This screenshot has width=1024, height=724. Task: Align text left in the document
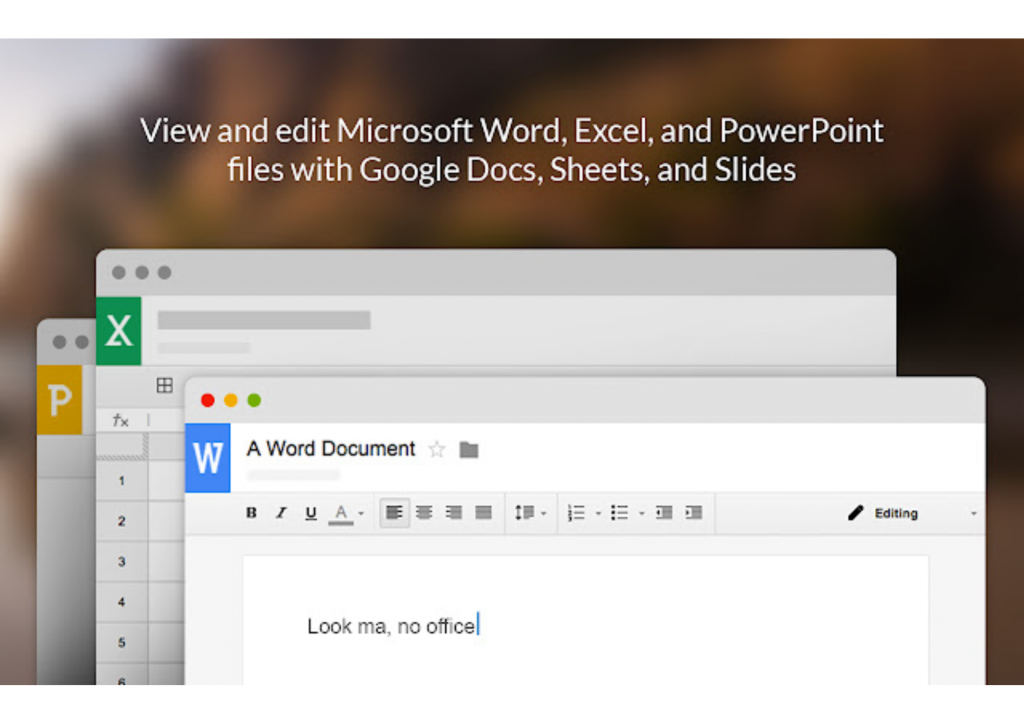coord(394,512)
